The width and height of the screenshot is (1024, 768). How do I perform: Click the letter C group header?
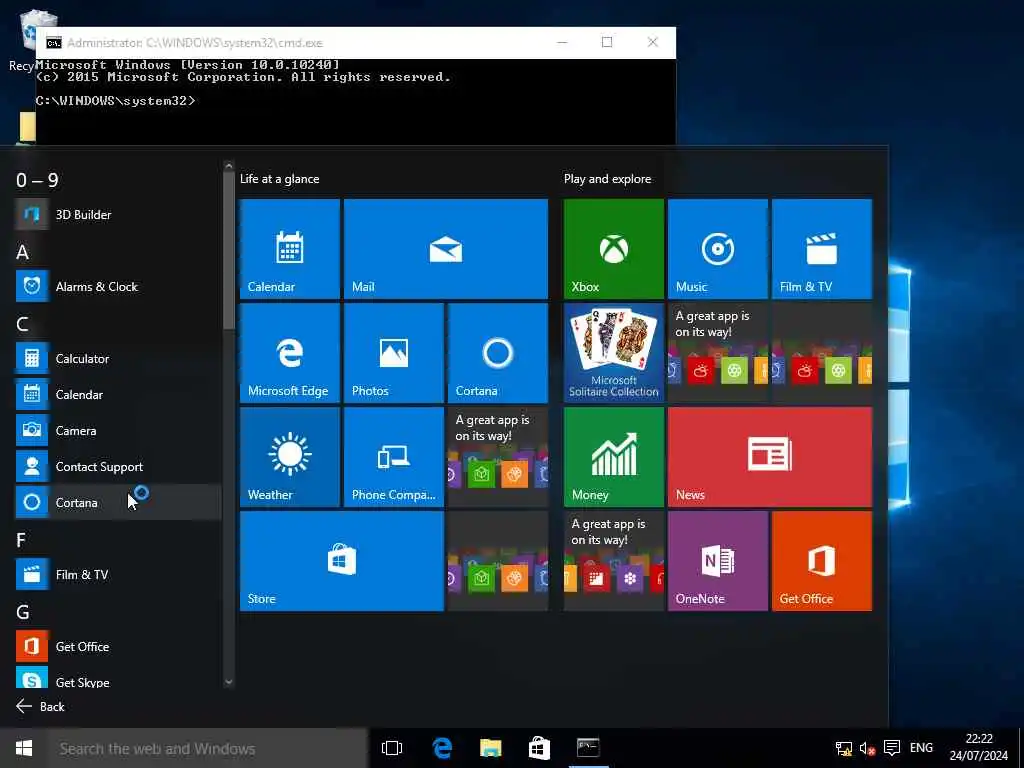22,324
